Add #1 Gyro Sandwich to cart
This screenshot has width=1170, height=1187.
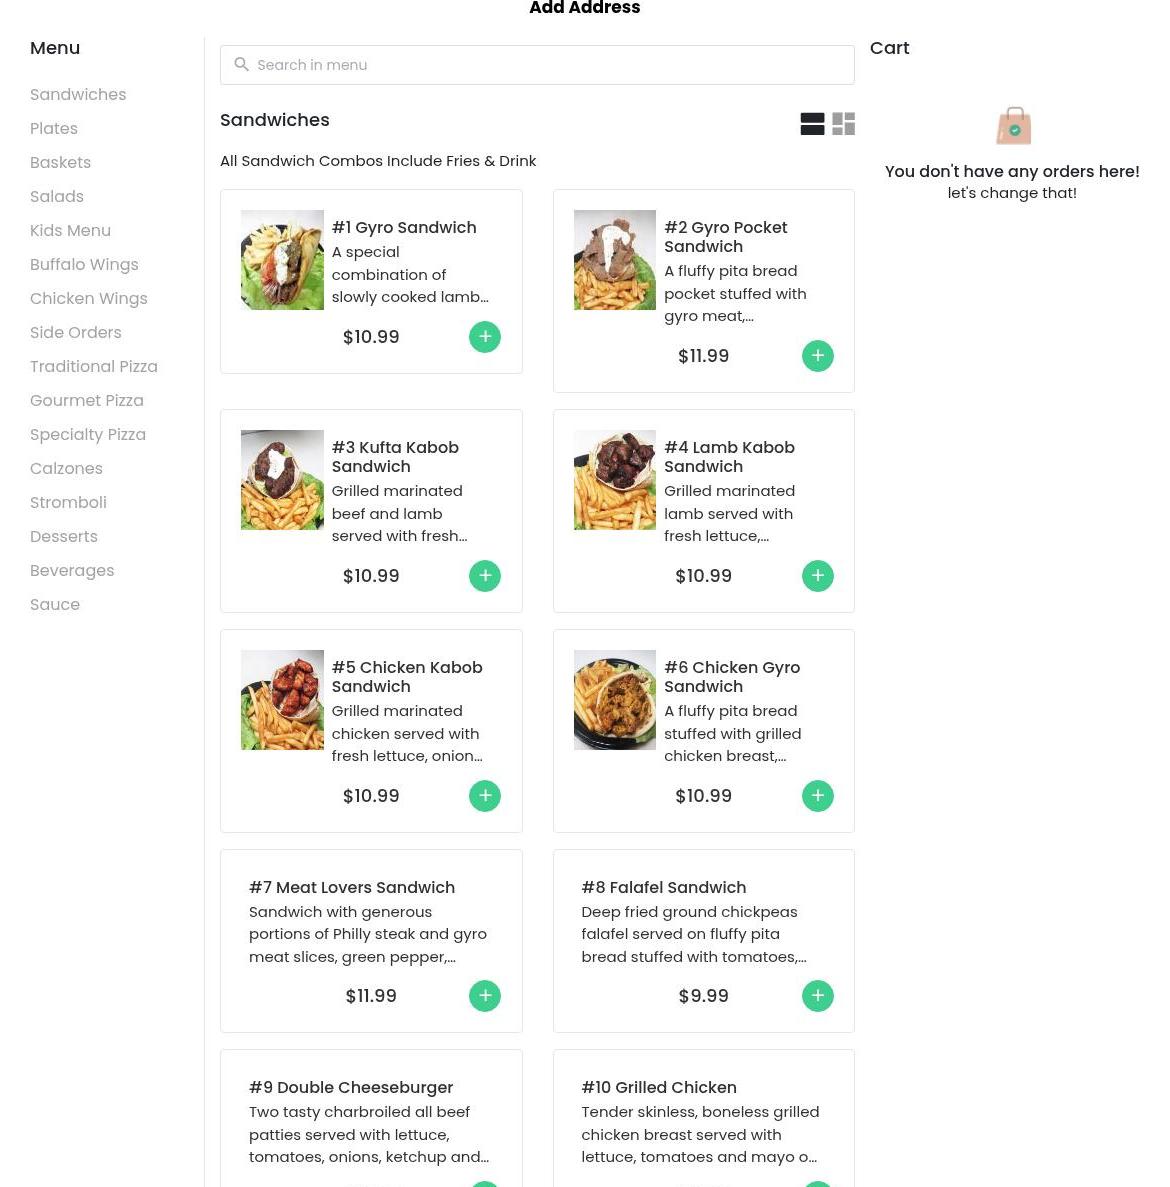tap(484, 337)
